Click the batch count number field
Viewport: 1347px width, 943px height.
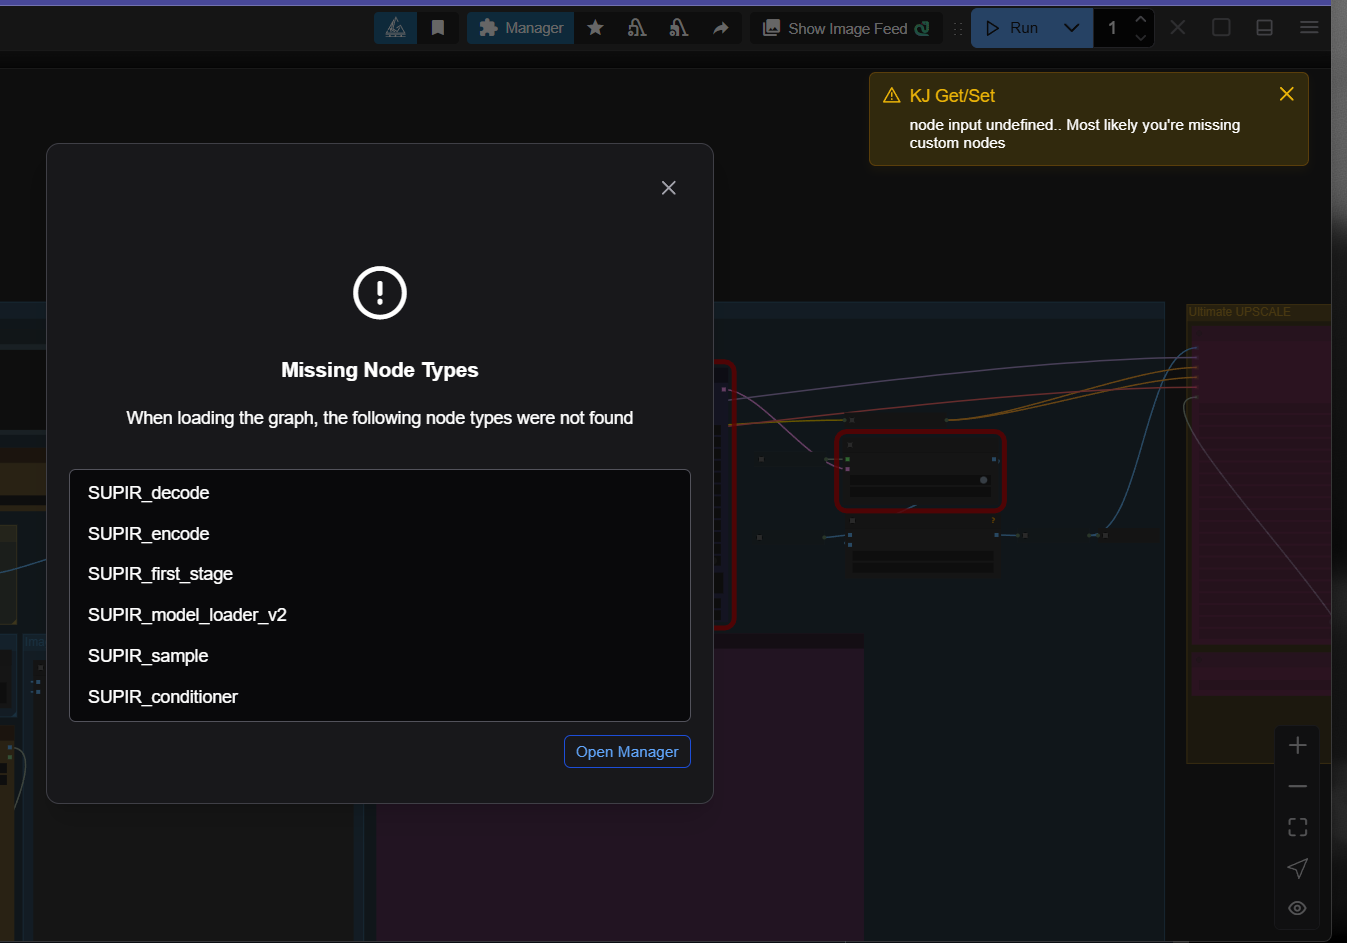tap(1113, 28)
